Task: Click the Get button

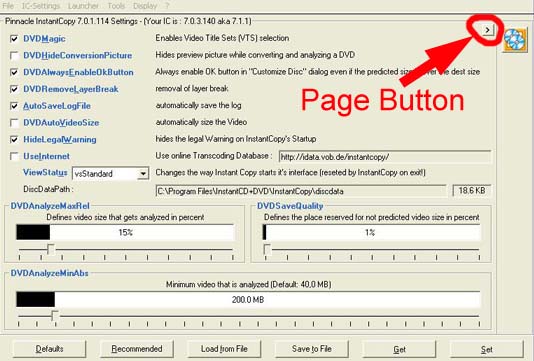Action: coord(399,349)
